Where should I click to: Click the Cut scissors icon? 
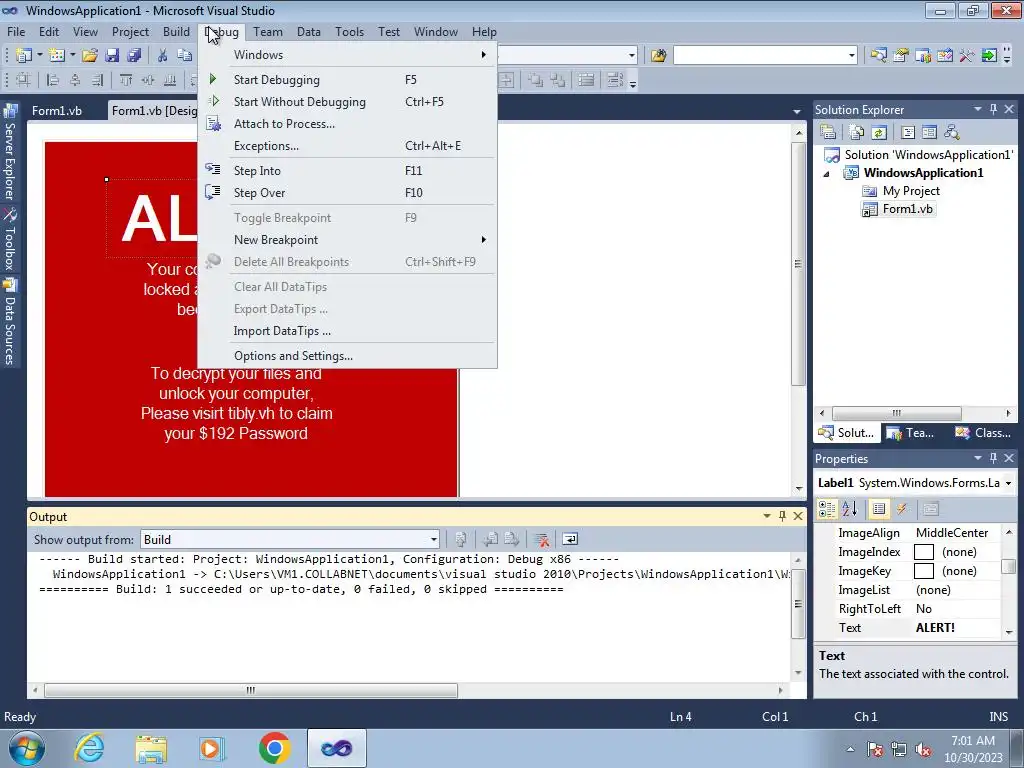click(163, 56)
